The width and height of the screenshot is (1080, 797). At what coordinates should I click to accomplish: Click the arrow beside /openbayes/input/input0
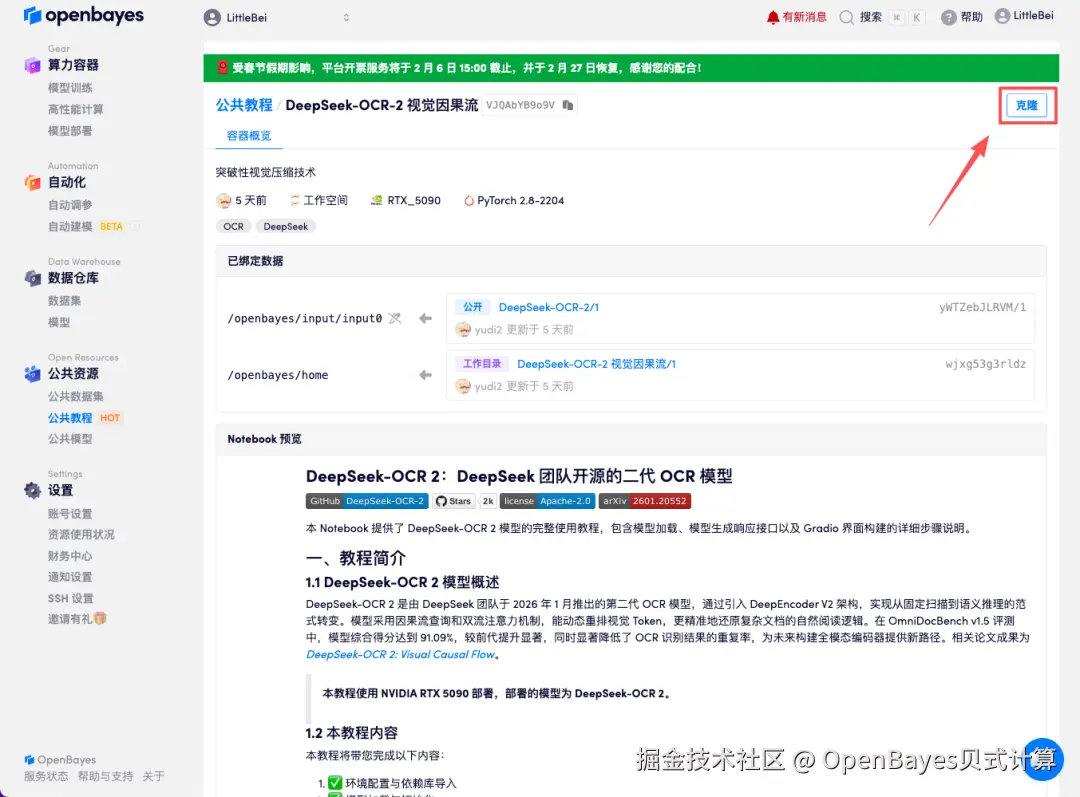pos(426,318)
